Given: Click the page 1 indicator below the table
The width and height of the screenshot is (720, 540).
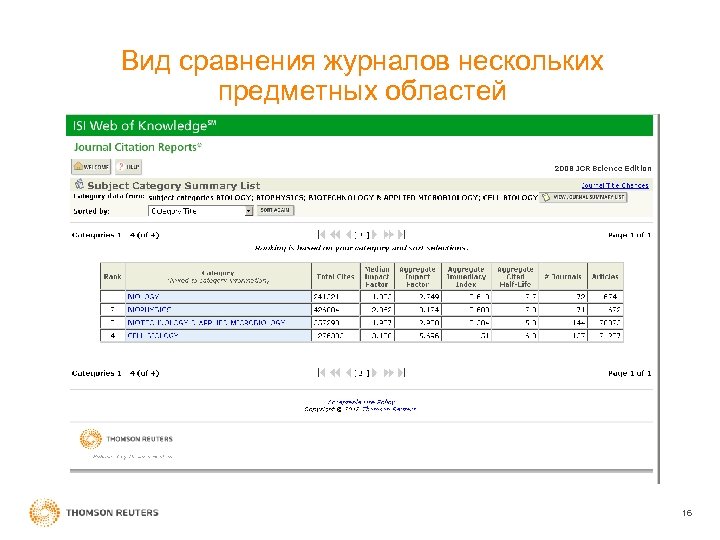Looking at the screenshot, I should tap(362, 373).
